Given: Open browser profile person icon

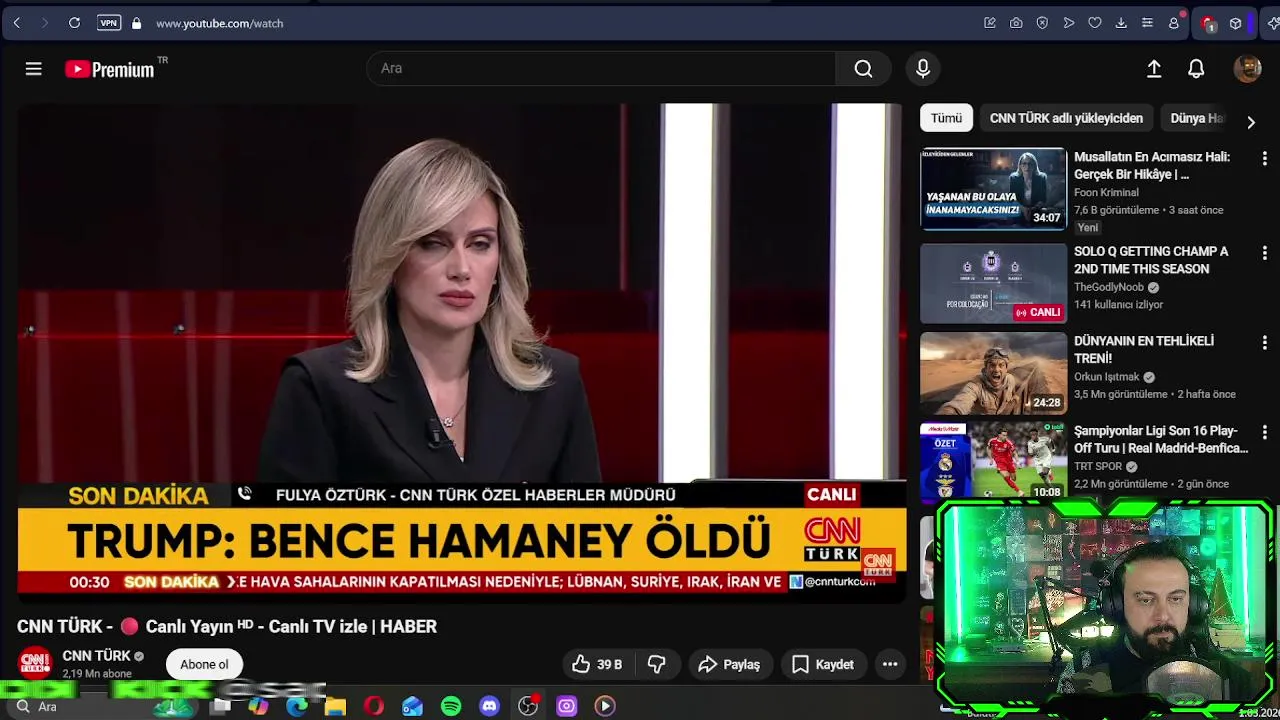Looking at the screenshot, I should click(1174, 23).
